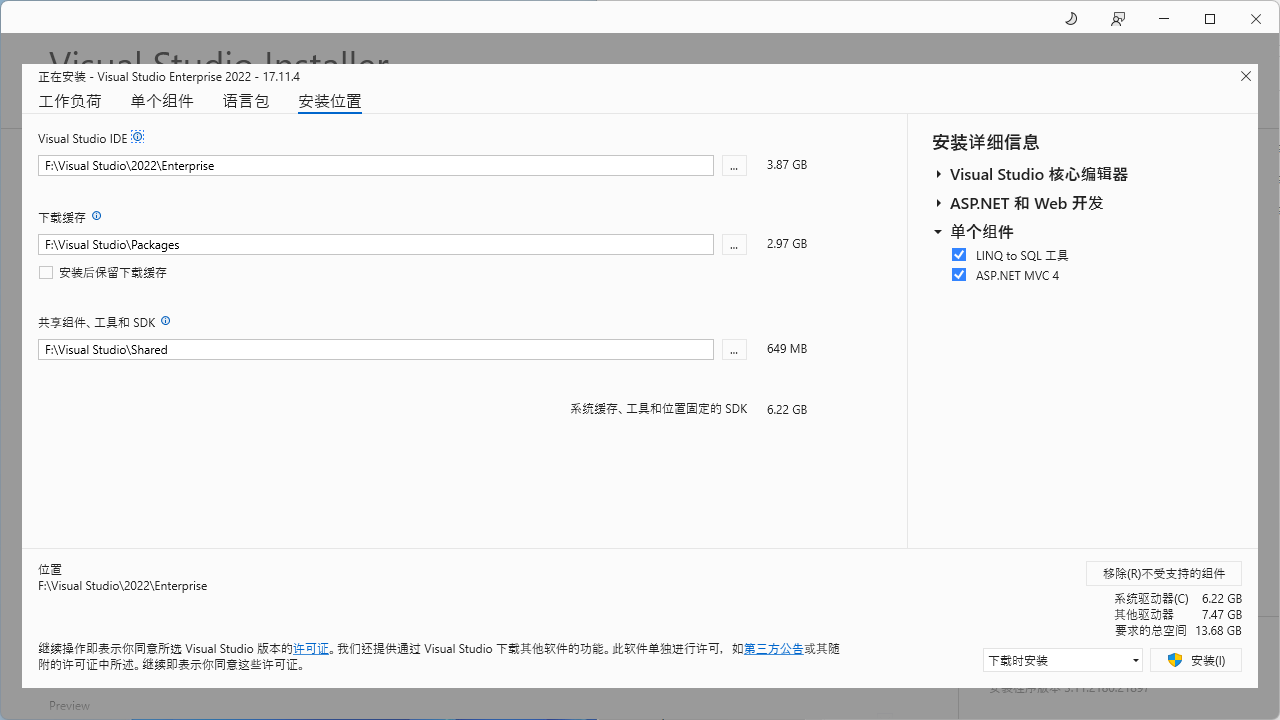Click 要求的总空间 13.68 GB text
Viewport: 1280px width, 720px height.
pos(1178,630)
